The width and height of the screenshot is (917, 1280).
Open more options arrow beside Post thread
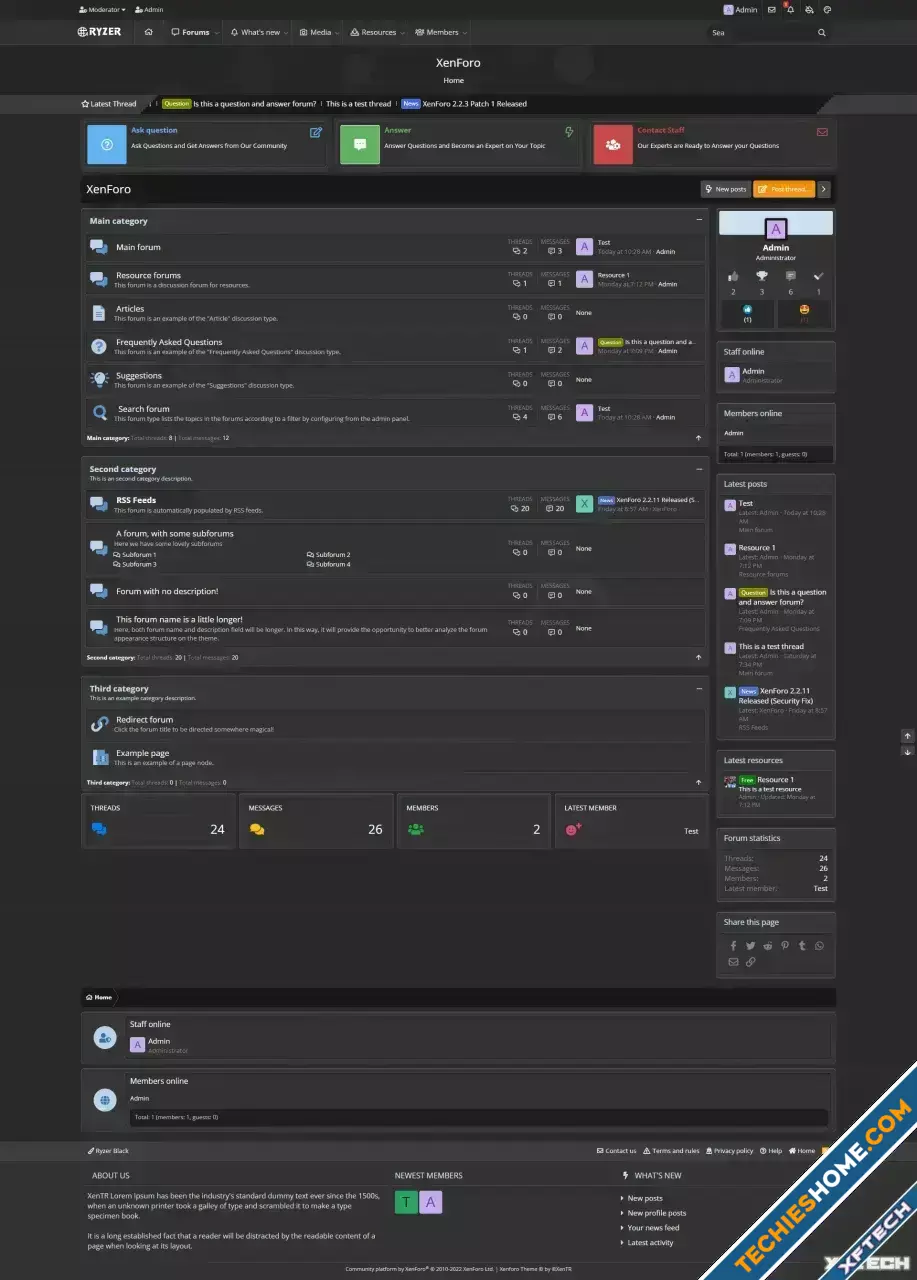coord(824,189)
